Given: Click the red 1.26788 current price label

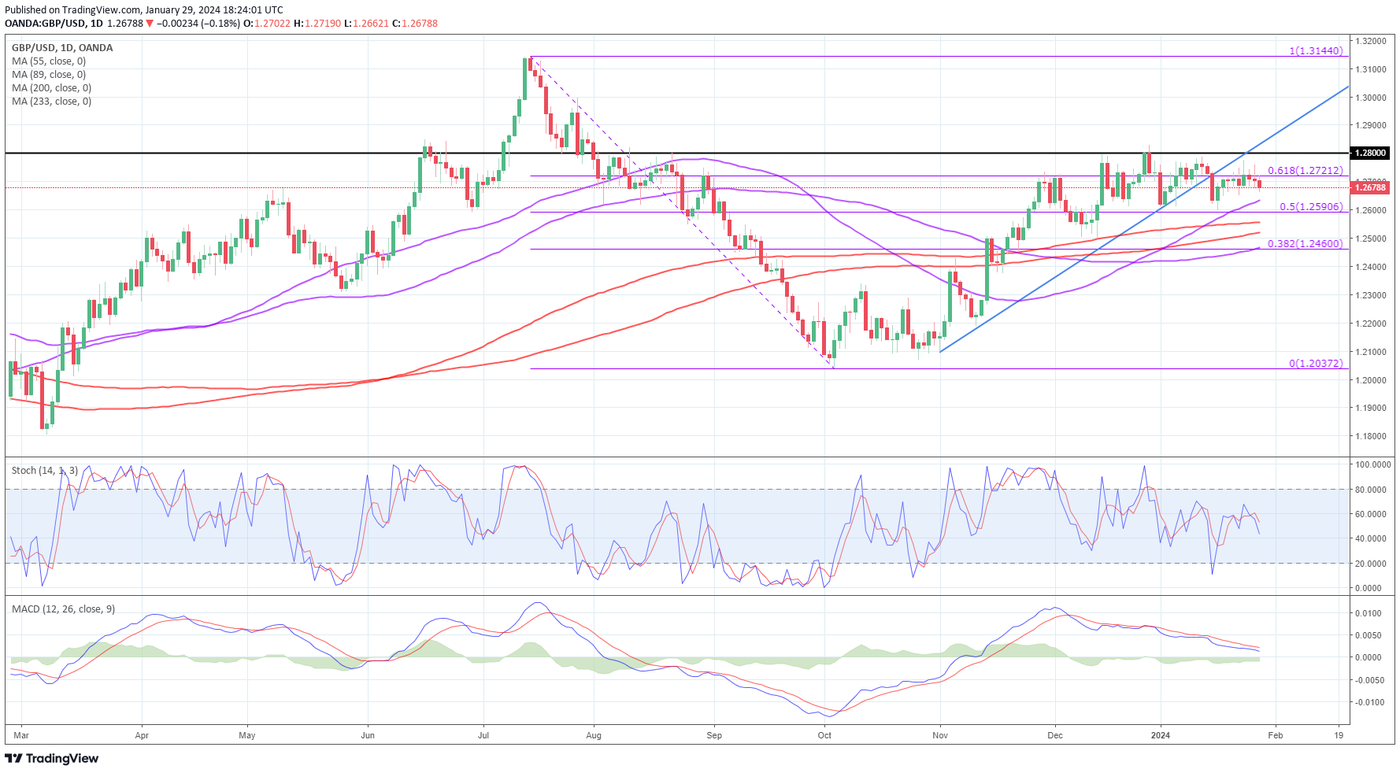Looking at the screenshot, I should [1368, 187].
